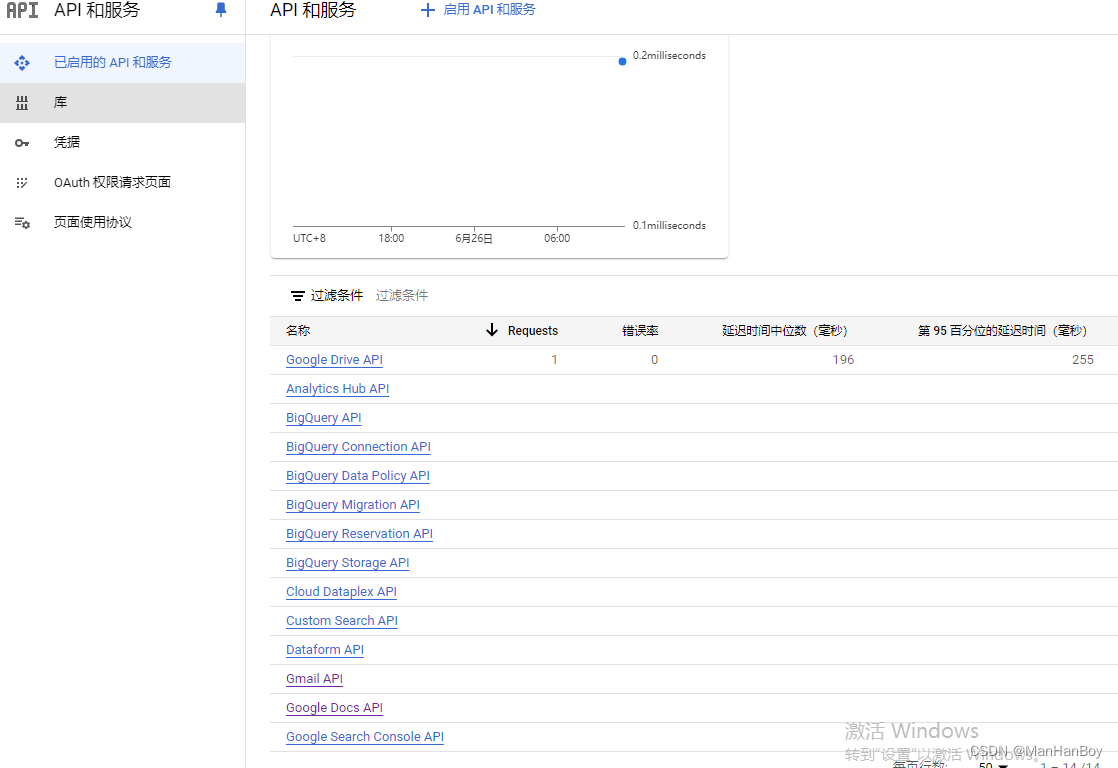
Task: Open the BigQuery Connection API link
Action: click(x=358, y=446)
